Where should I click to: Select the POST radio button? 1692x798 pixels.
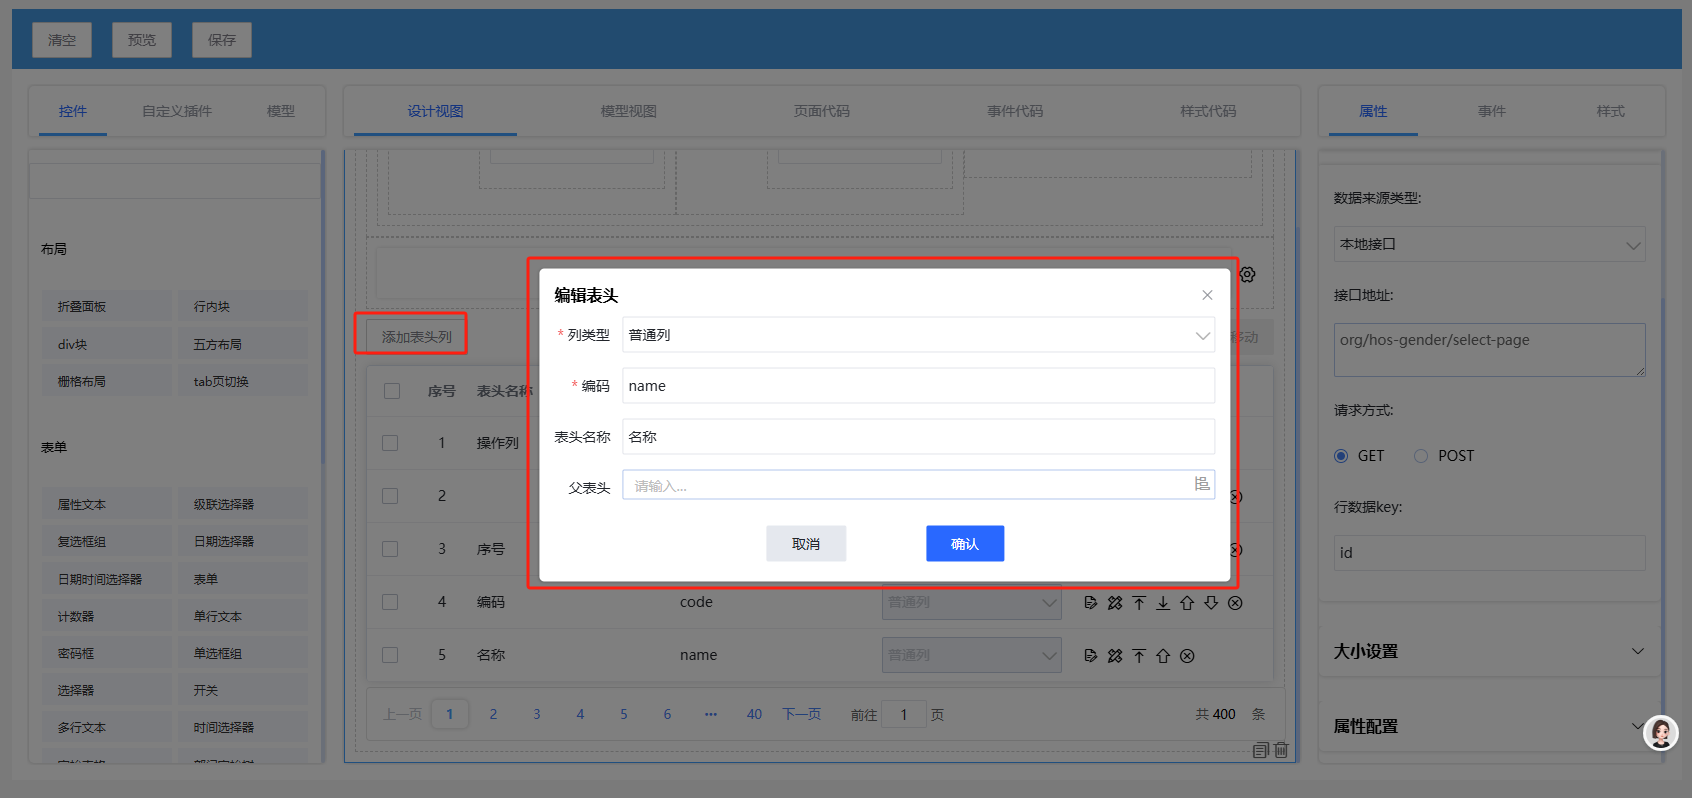[x=1420, y=456]
